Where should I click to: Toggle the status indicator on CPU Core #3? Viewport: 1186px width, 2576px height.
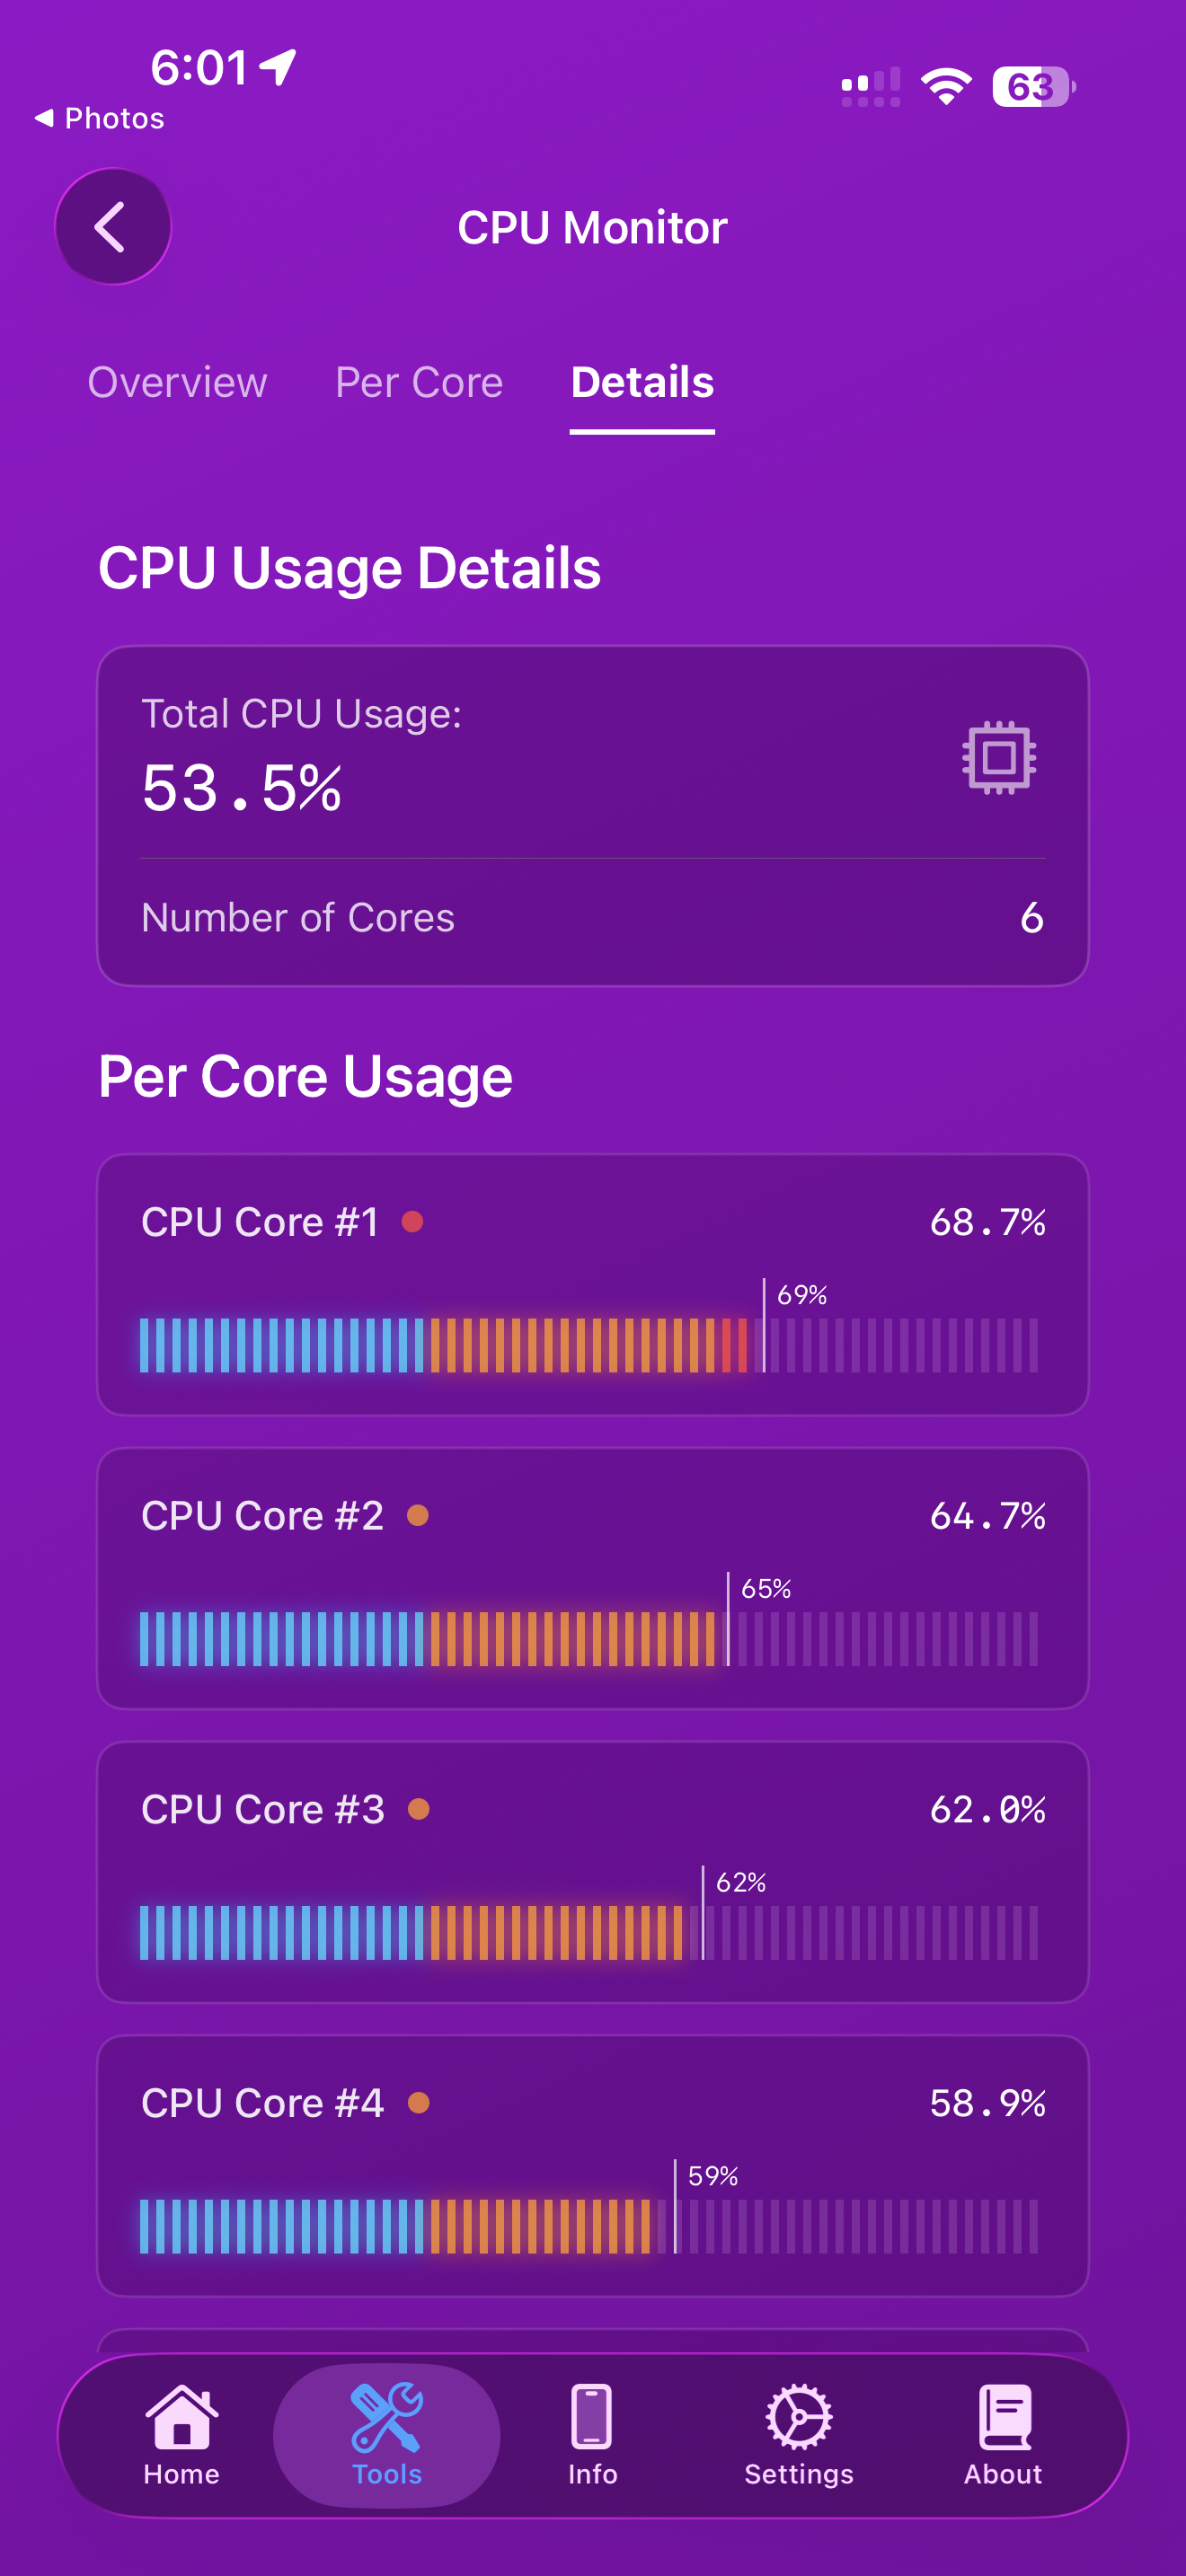(420, 1810)
